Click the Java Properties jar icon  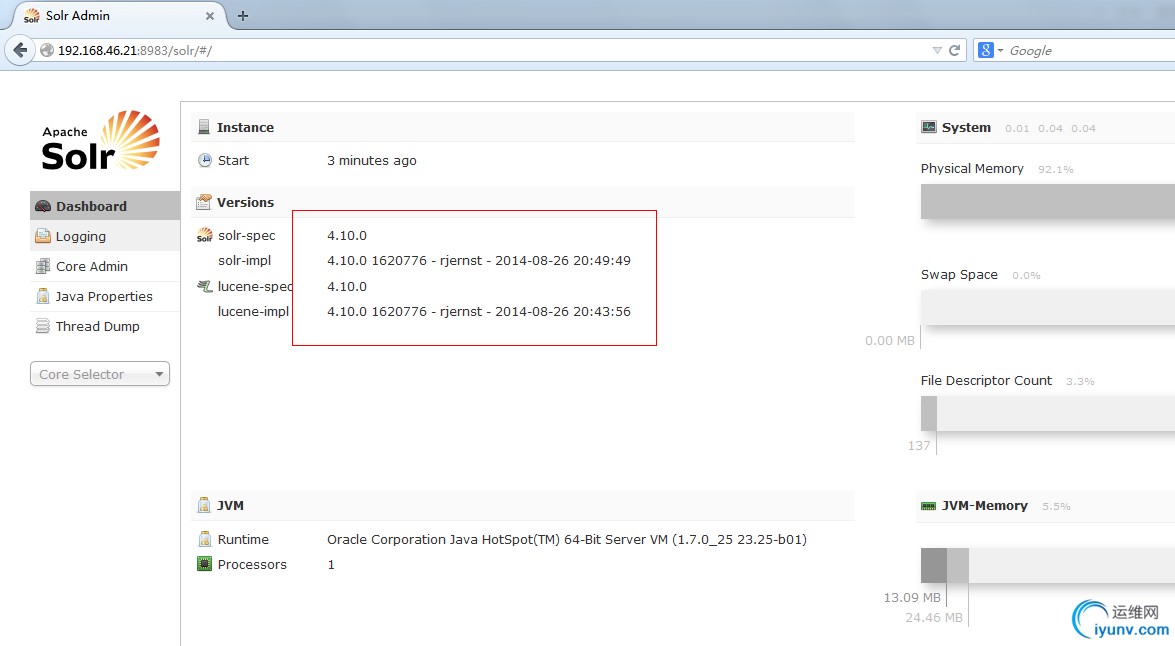(x=43, y=296)
